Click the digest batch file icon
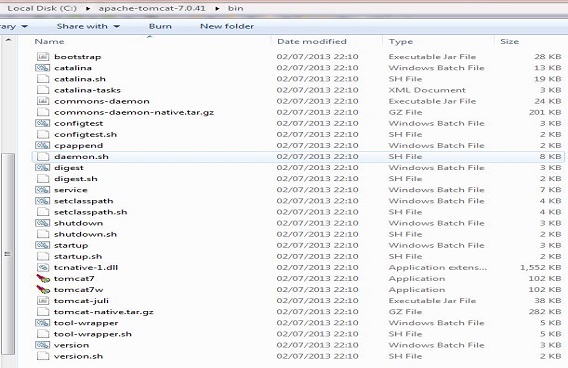 point(42,168)
